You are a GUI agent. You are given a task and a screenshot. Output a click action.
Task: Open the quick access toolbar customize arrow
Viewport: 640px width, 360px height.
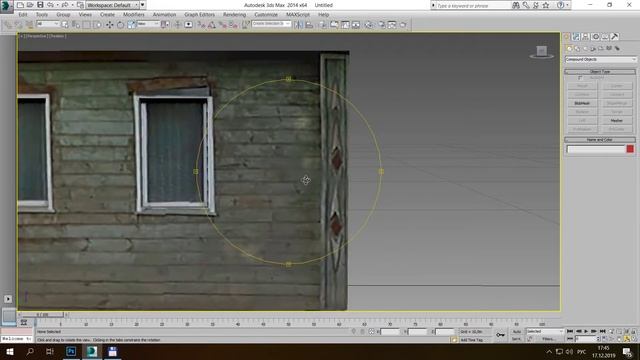pos(143,5)
